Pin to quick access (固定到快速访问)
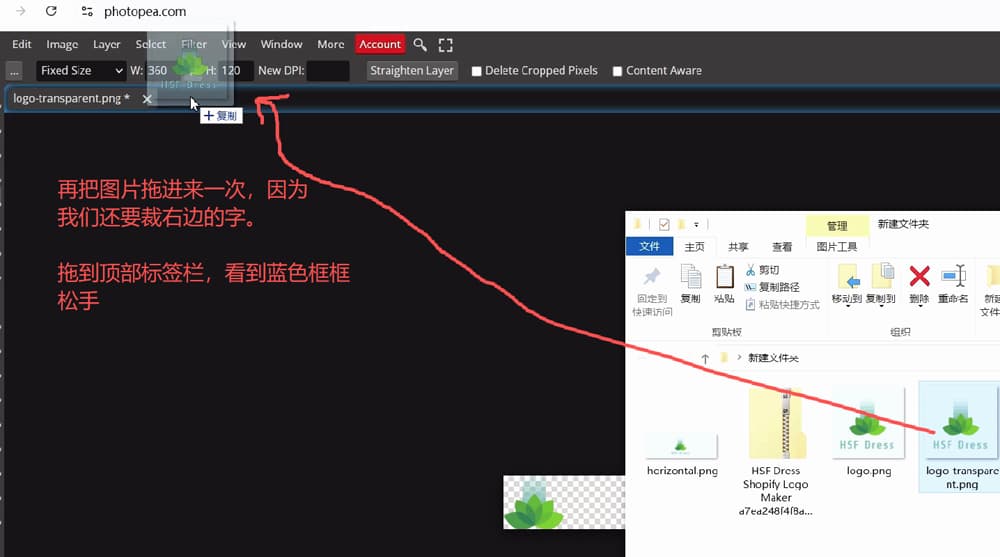 (x=652, y=290)
